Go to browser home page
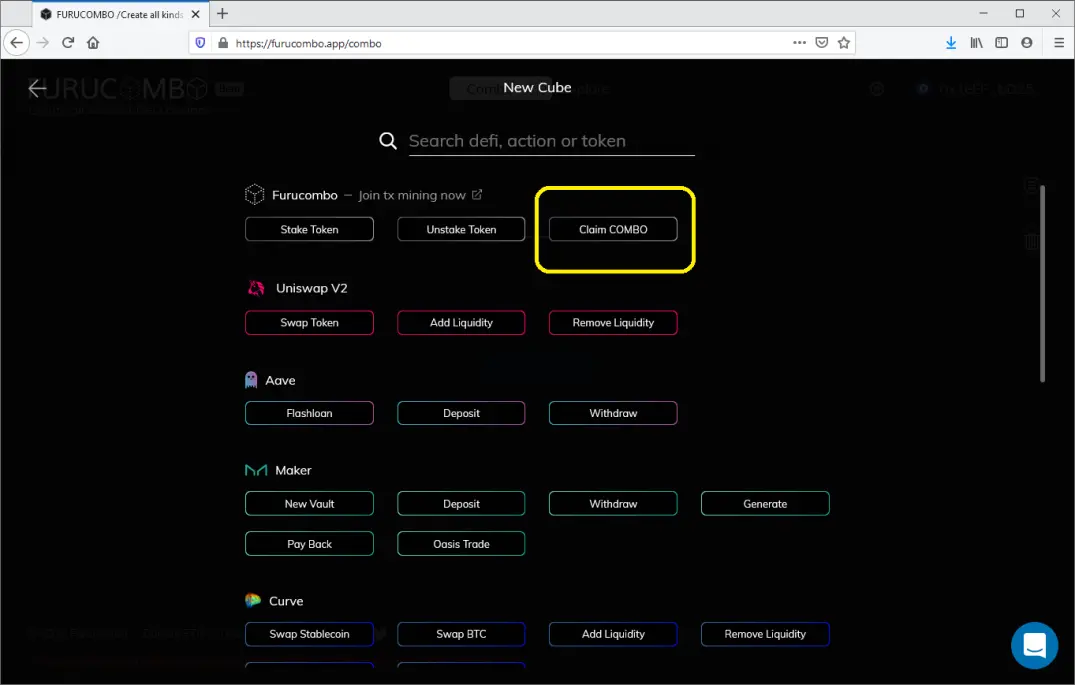The image size is (1075, 685). 93,43
